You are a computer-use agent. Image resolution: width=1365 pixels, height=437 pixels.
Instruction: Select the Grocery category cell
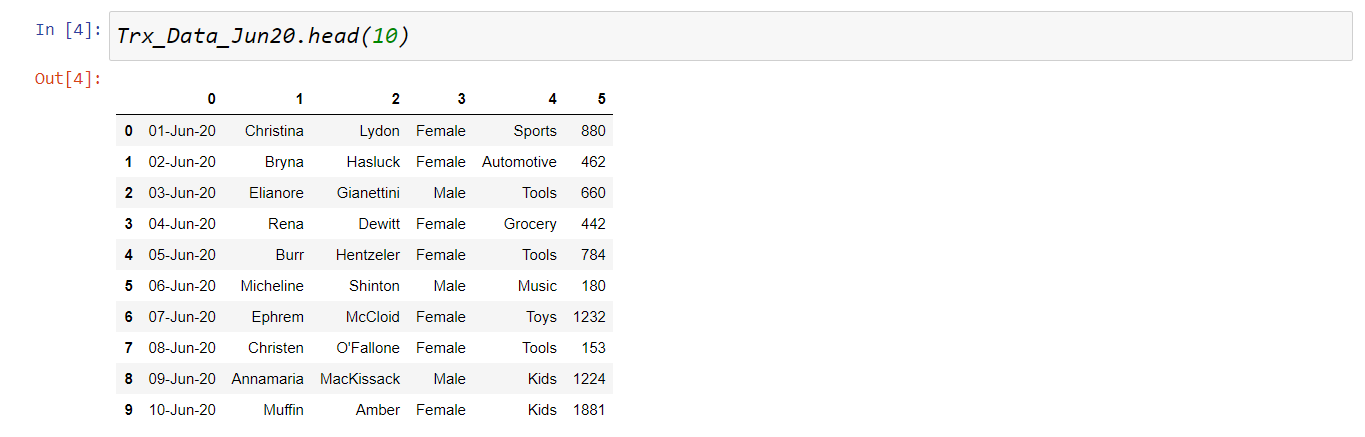tap(530, 224)
